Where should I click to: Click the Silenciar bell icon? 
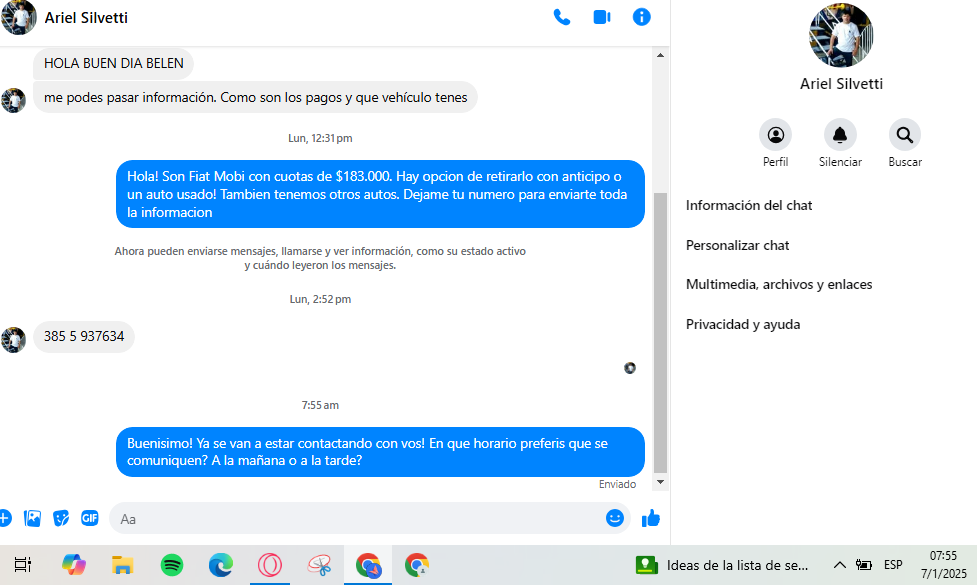tap(840, 135)
